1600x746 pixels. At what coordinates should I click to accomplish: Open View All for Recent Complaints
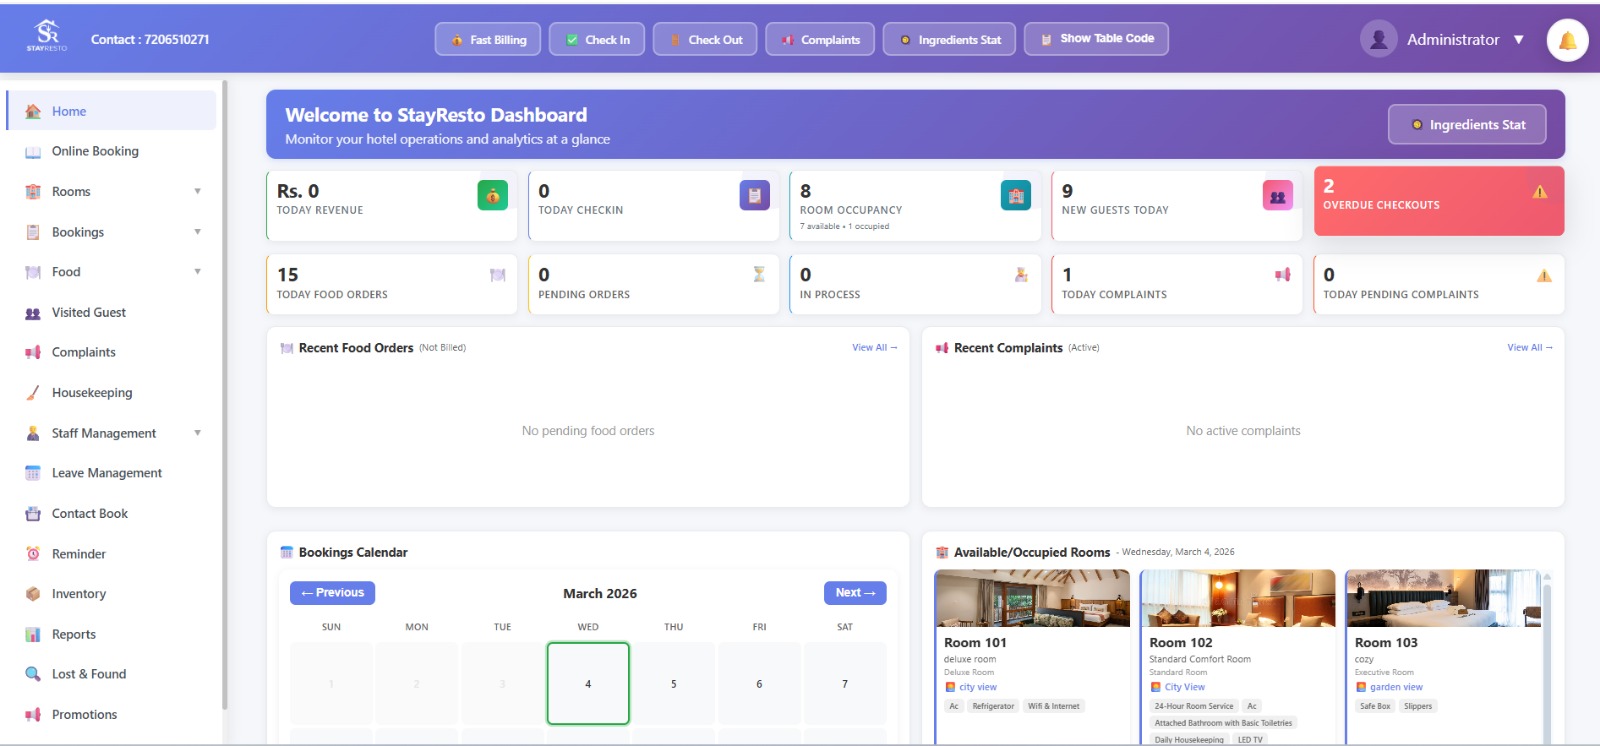click(1530, 348)
